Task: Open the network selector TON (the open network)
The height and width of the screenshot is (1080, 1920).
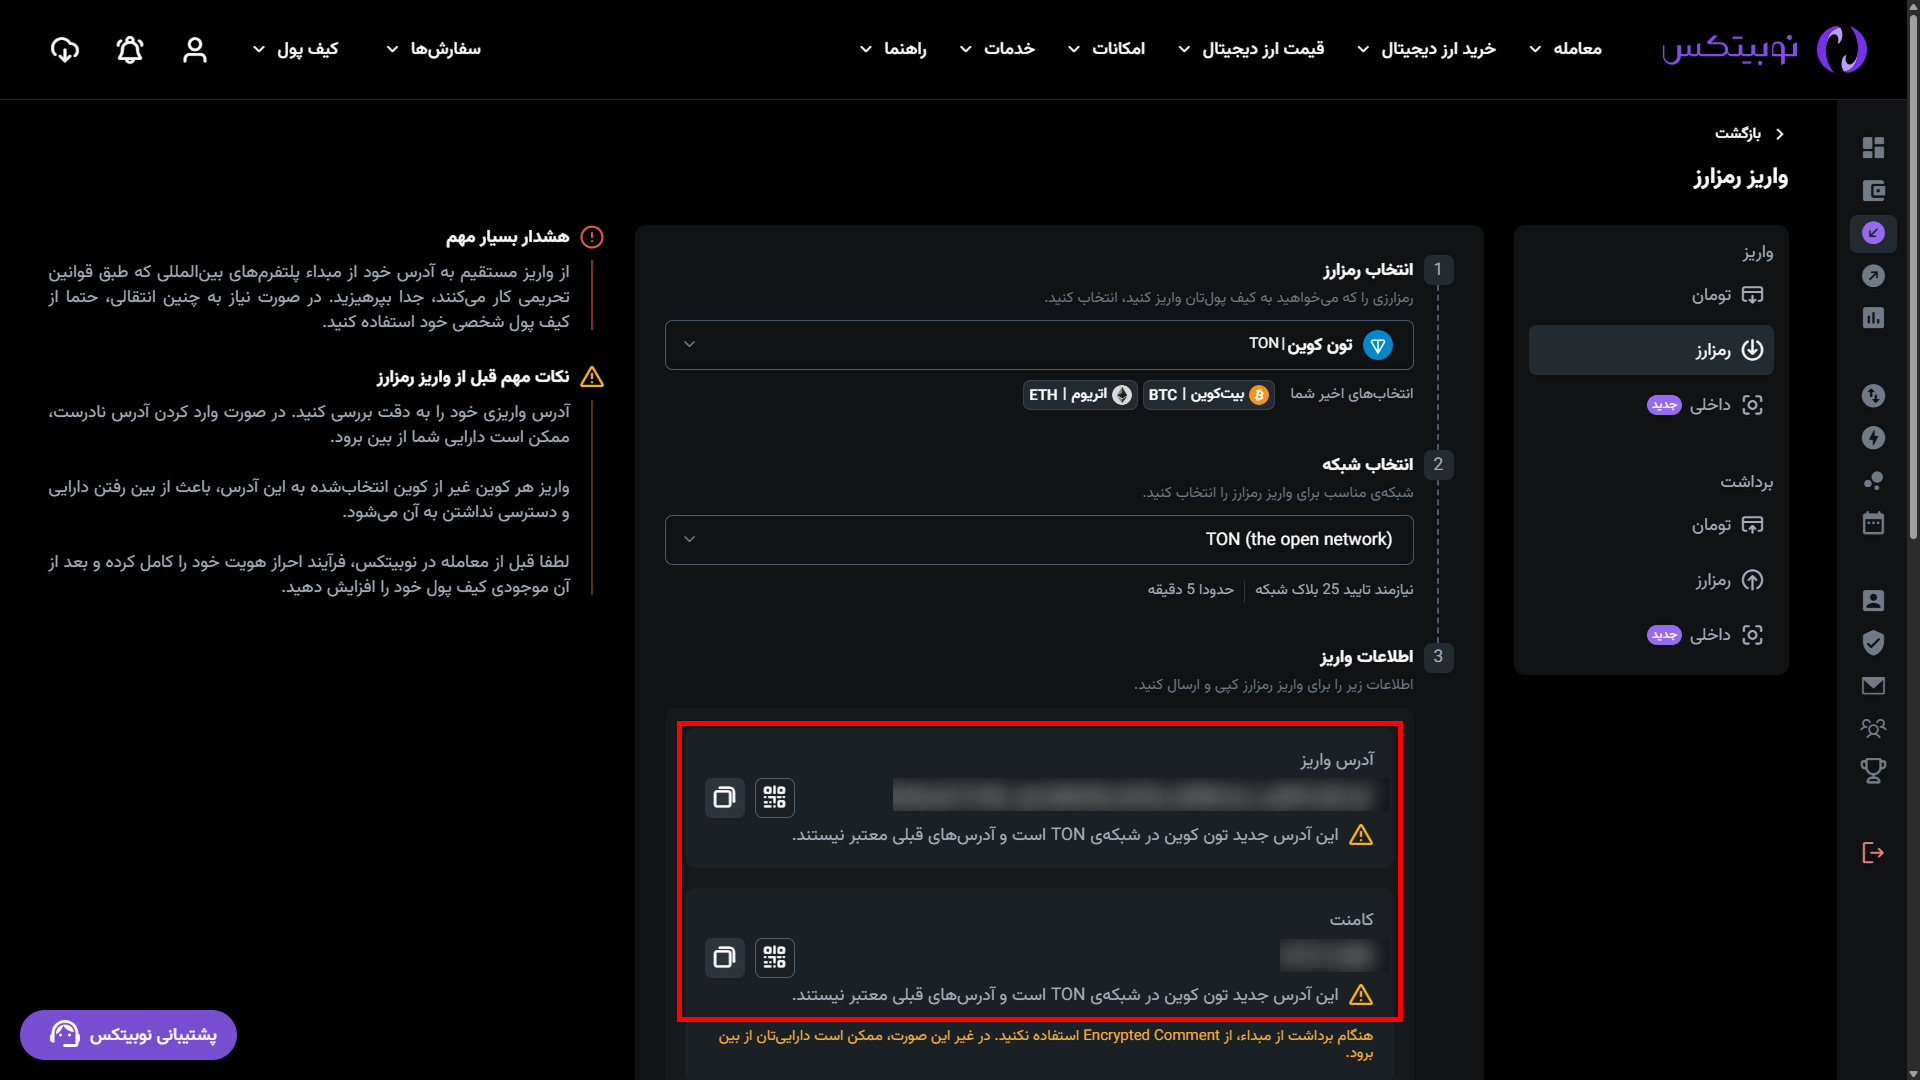Action: point(1039,540)
